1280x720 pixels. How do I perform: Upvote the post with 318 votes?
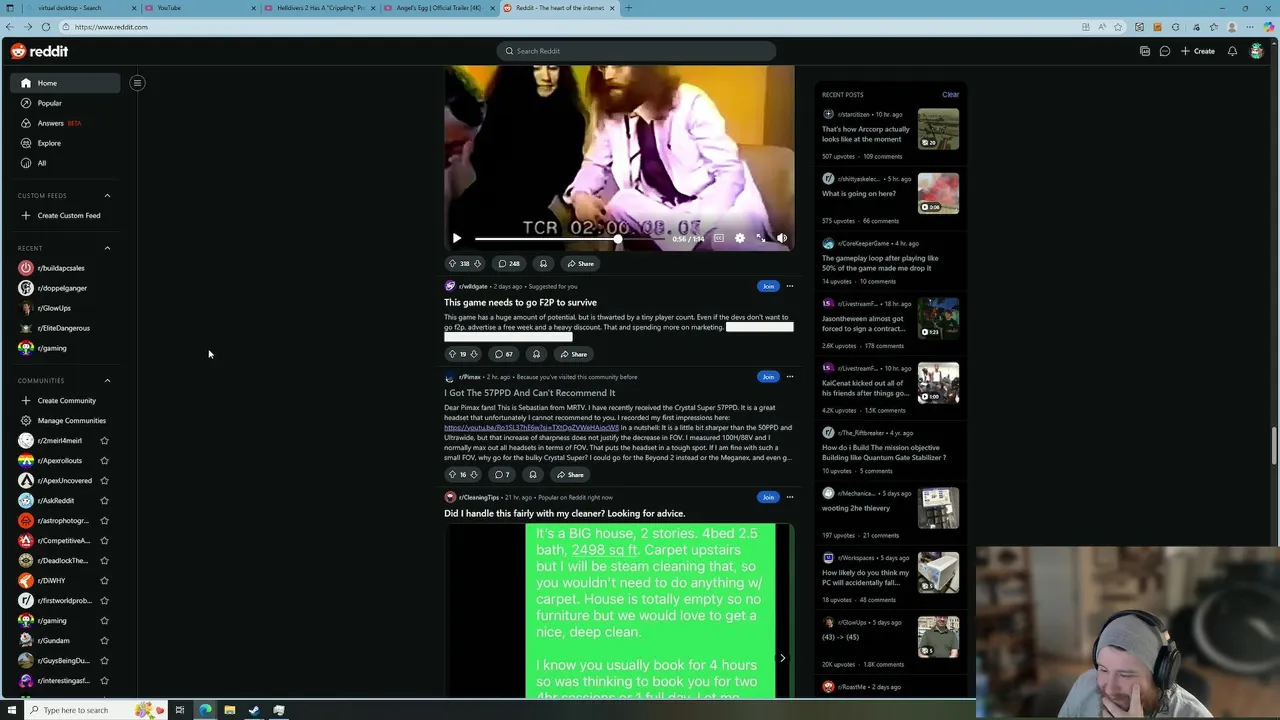click(452, 264)
